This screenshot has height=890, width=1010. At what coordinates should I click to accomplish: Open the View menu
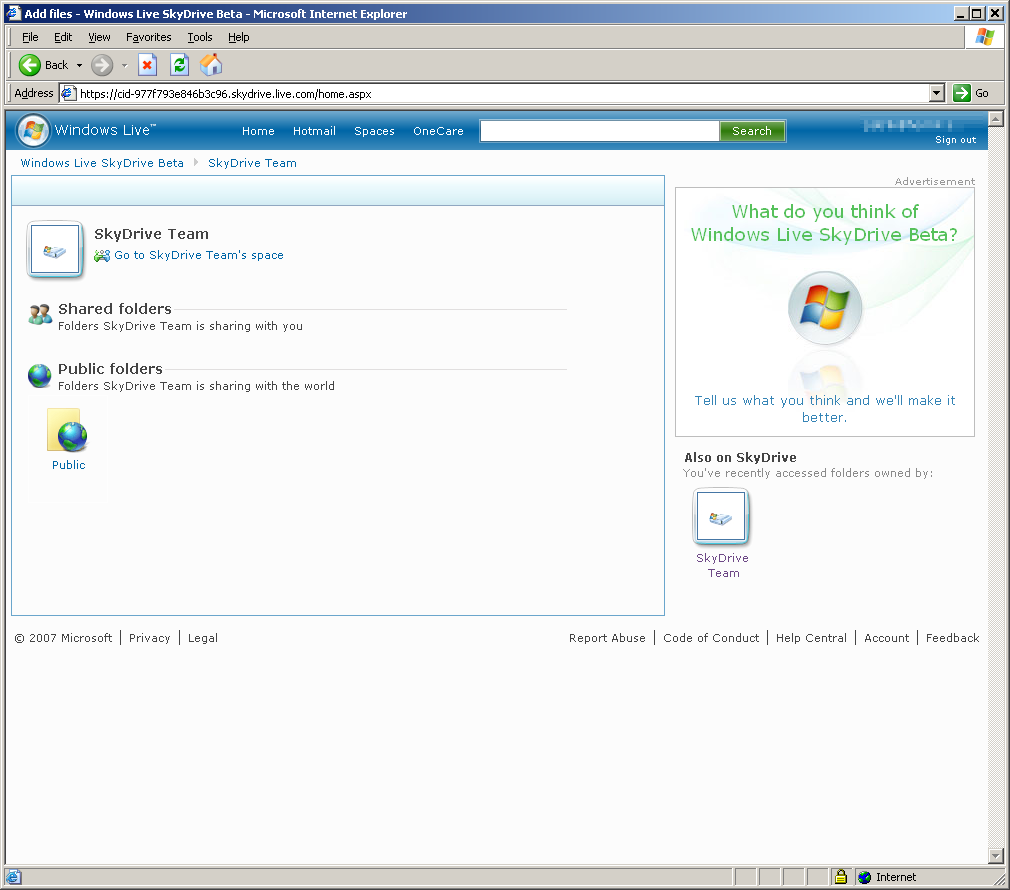[99, 37]
